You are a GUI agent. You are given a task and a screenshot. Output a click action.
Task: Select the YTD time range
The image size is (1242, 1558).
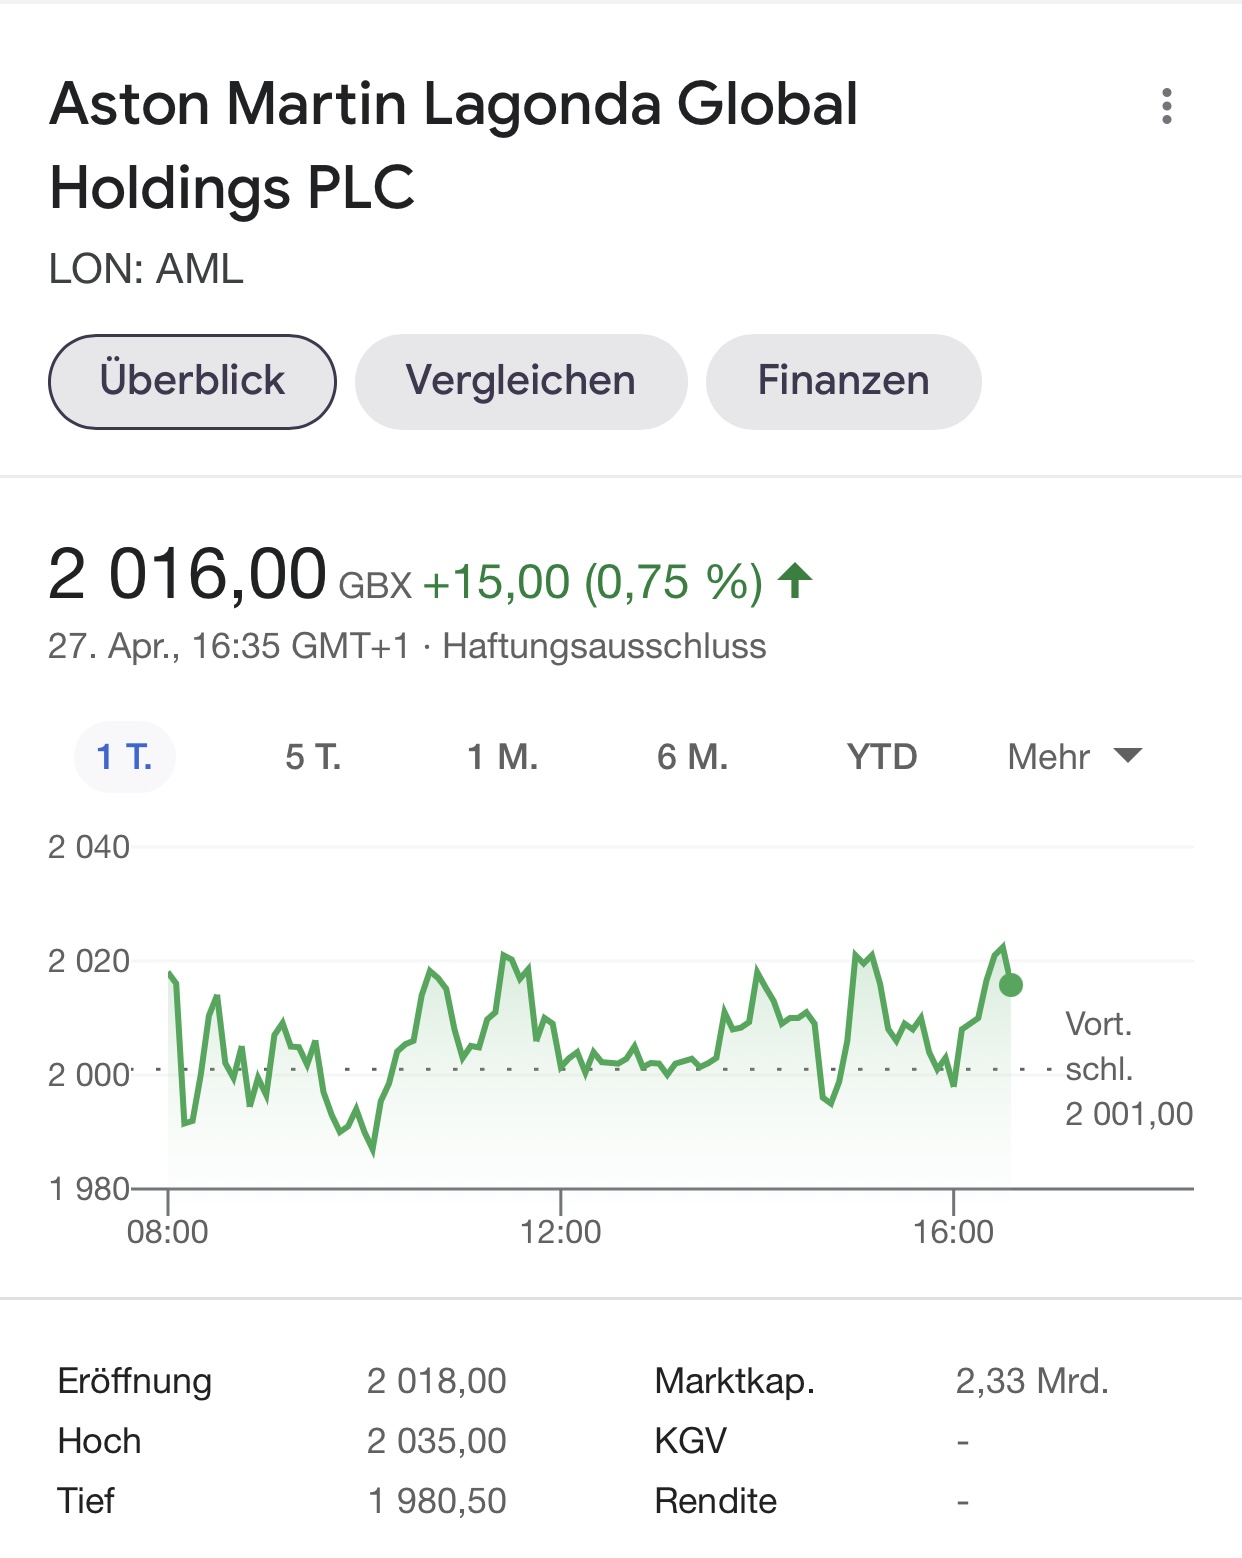tap(882, 757)
